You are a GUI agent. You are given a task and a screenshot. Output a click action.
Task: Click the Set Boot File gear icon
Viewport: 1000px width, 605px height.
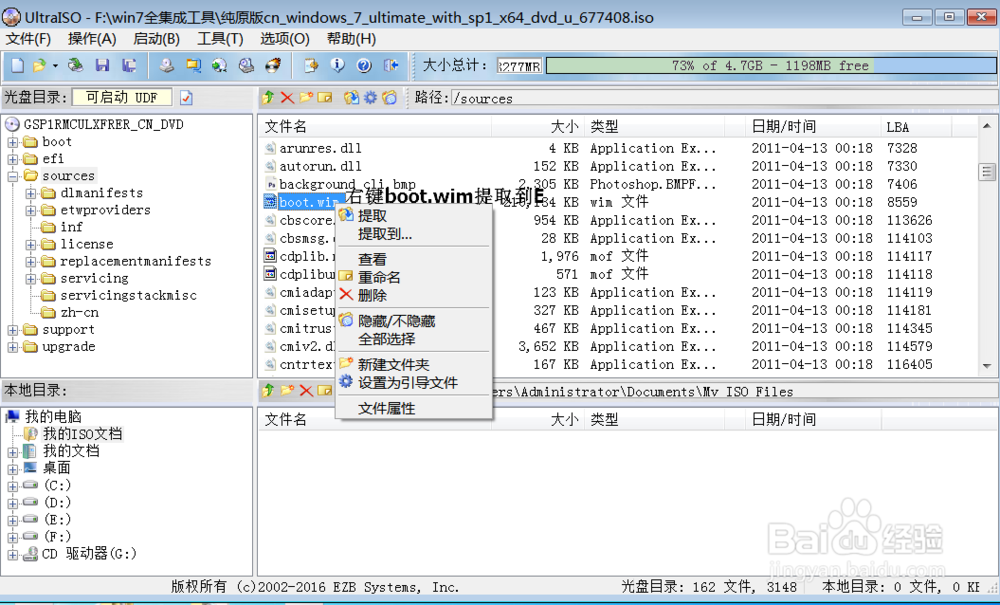[371, 98]
